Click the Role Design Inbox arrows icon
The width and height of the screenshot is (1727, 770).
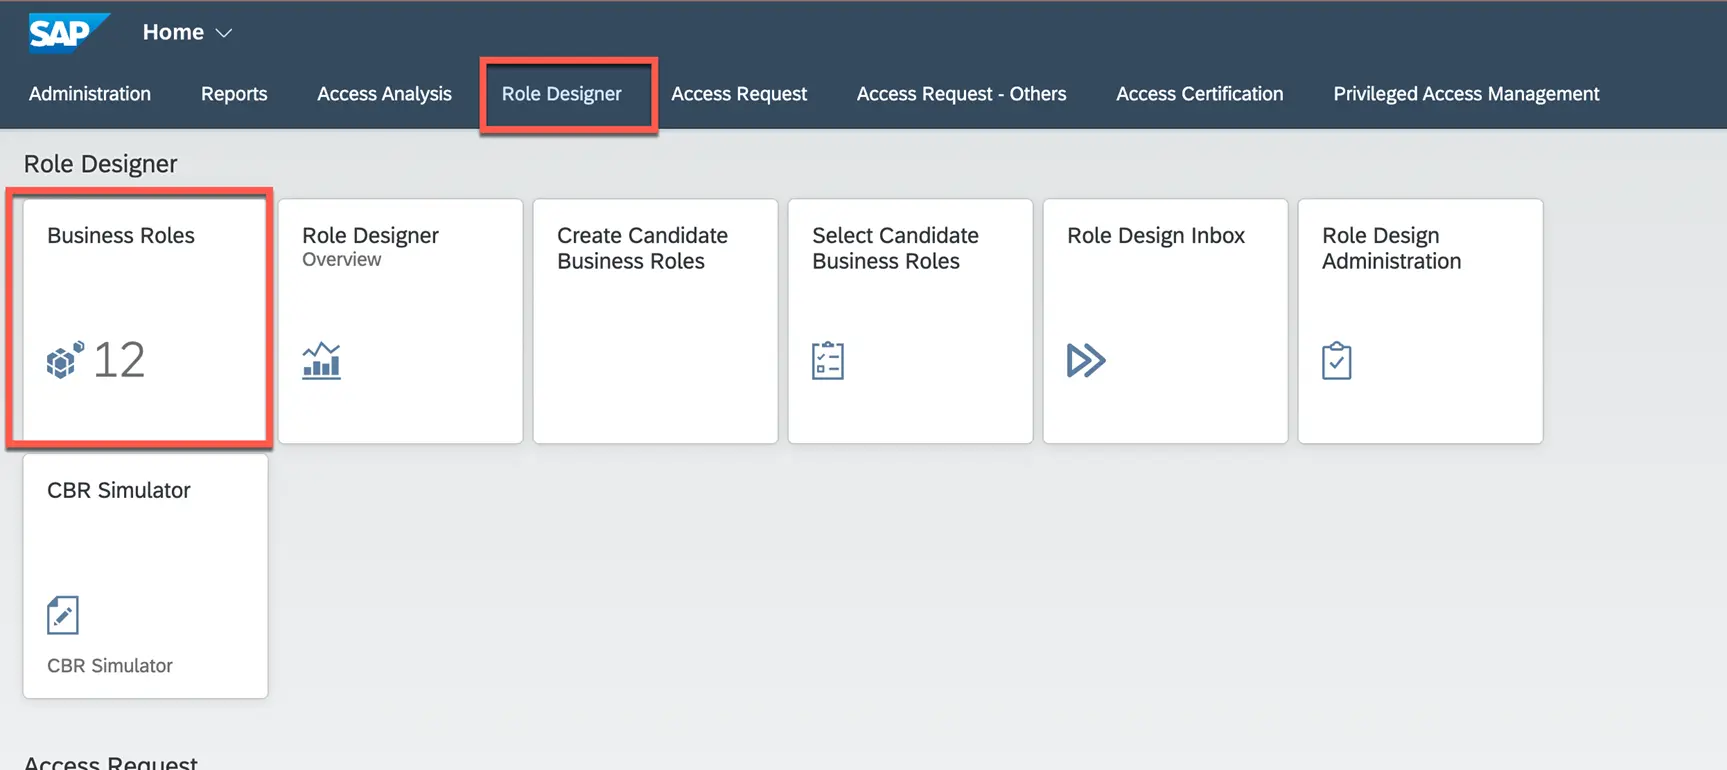1086,360
